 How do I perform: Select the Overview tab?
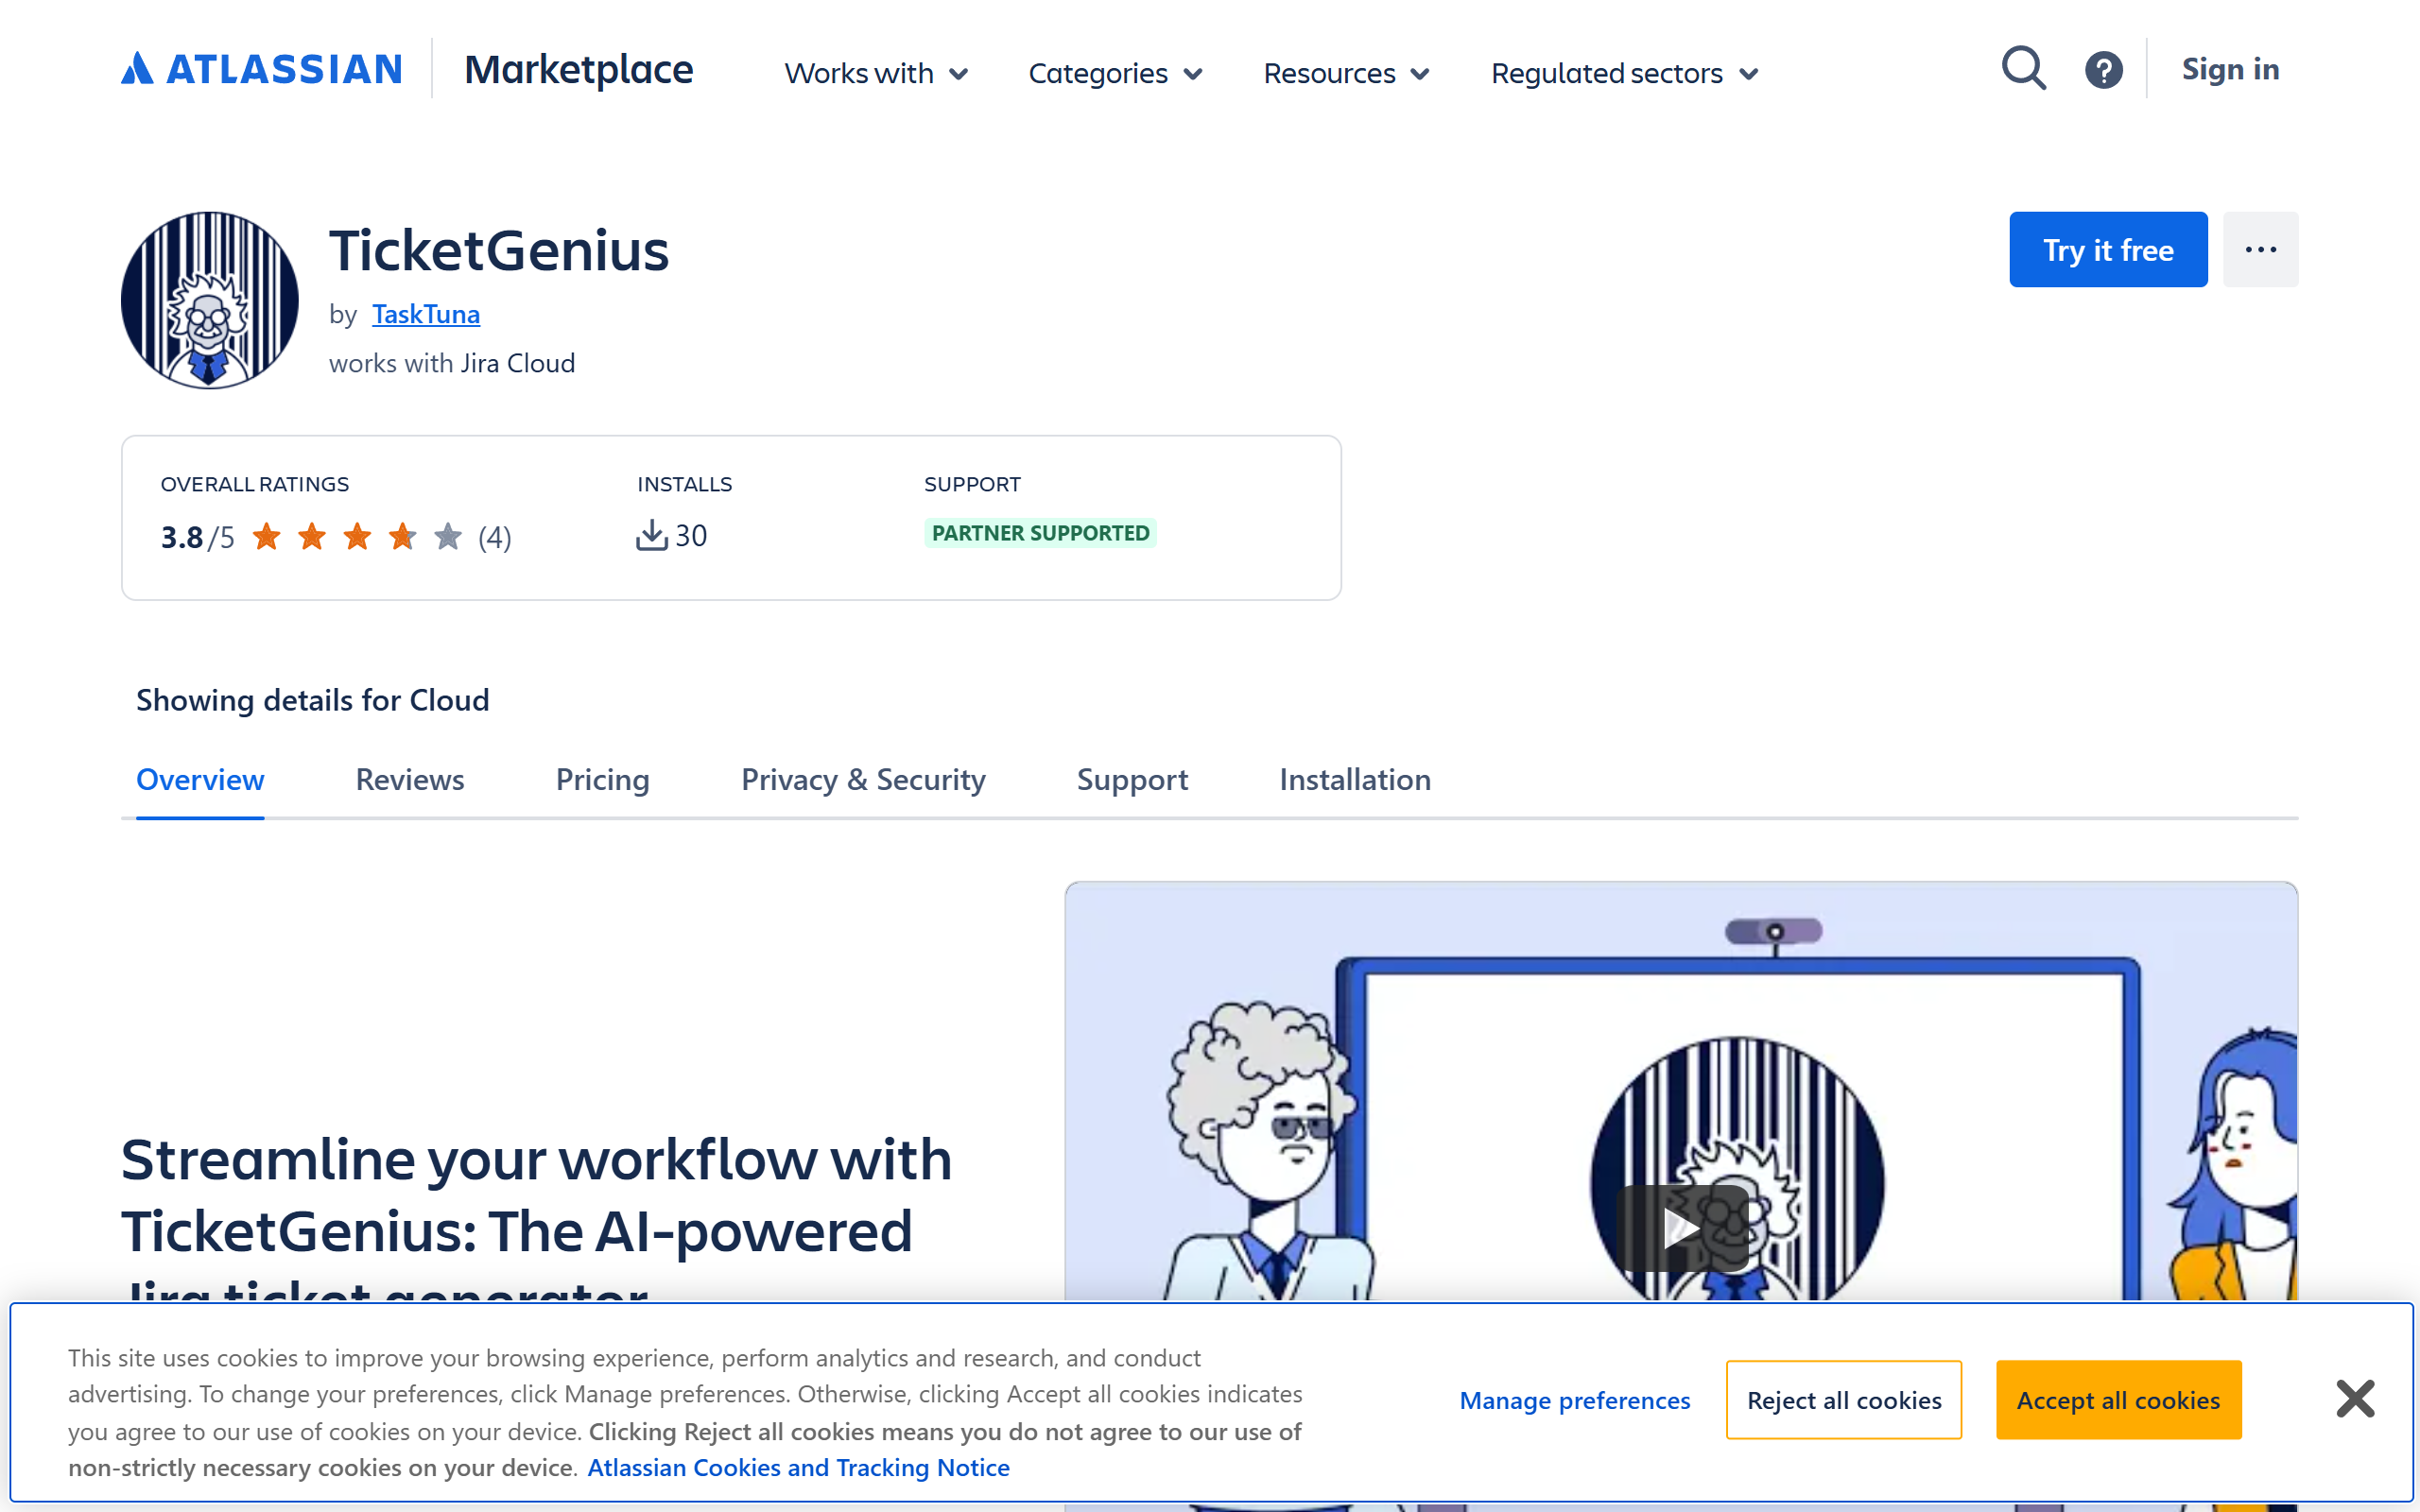[200, 779]
